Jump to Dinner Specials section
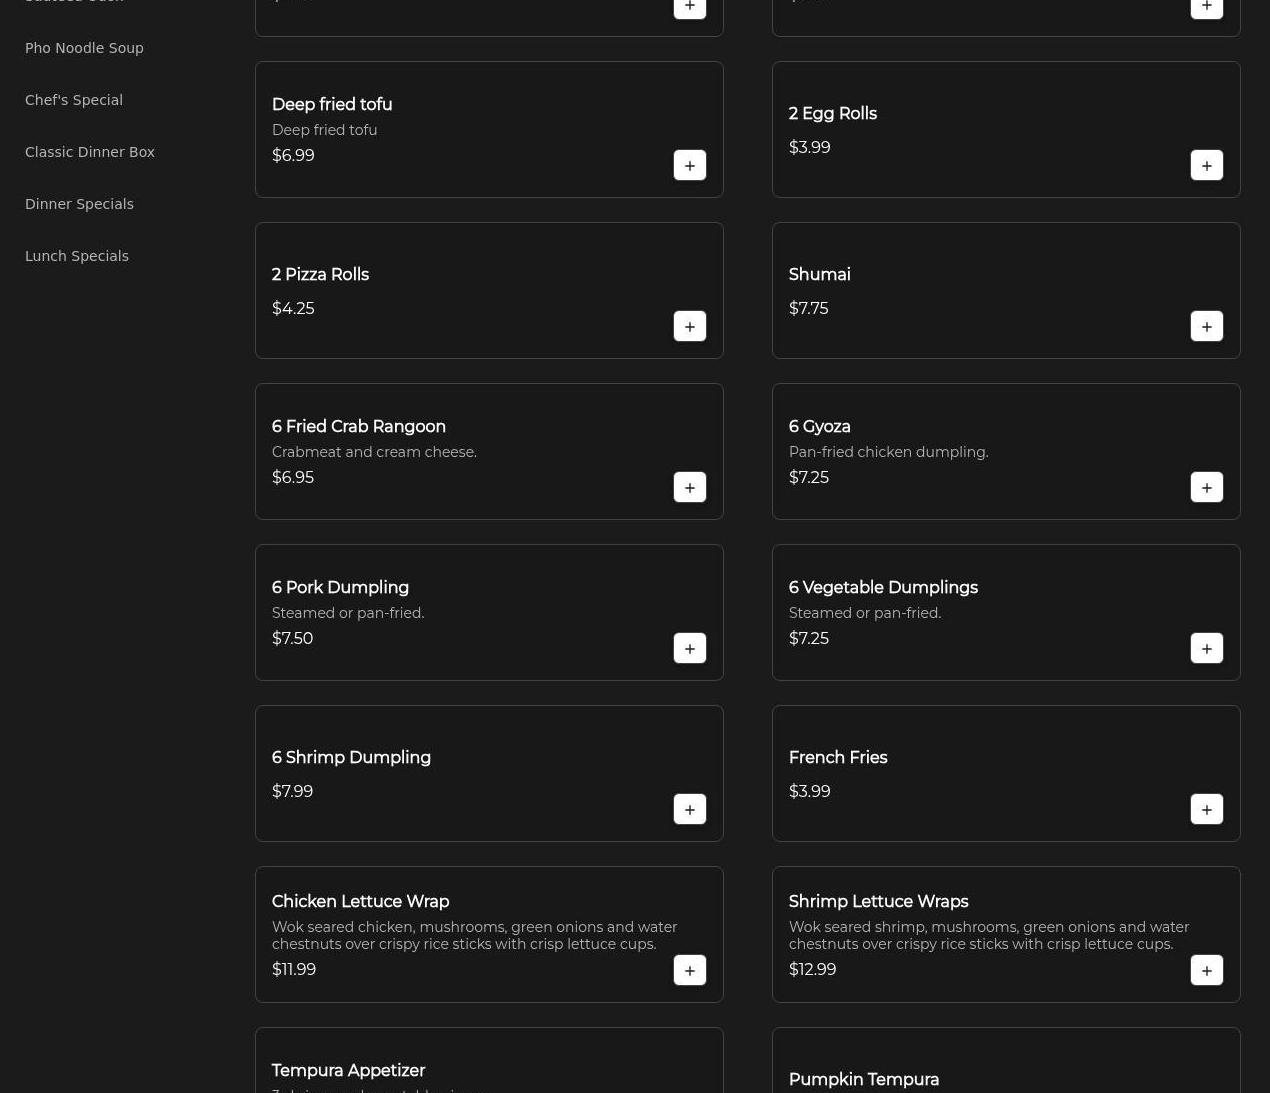 (x=79, y=204)
